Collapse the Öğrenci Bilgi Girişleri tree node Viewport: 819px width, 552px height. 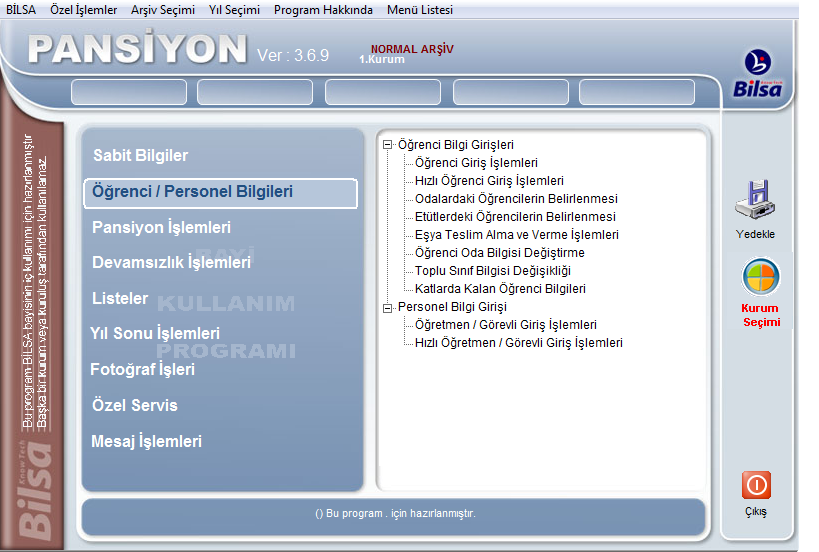click(x=388, y=145)
